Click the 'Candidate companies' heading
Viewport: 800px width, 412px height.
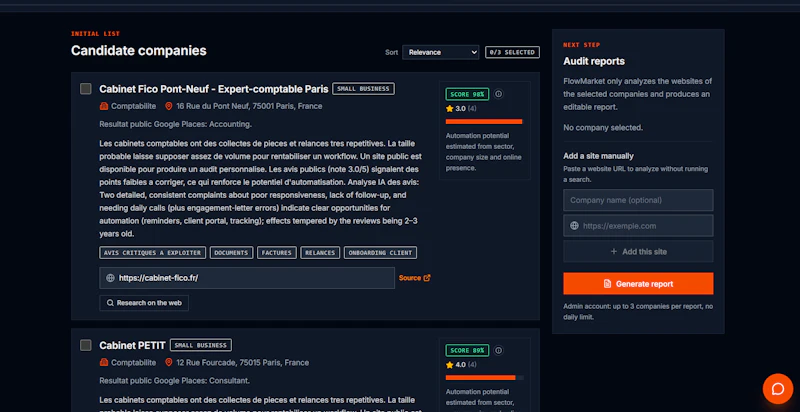point(139,50)
